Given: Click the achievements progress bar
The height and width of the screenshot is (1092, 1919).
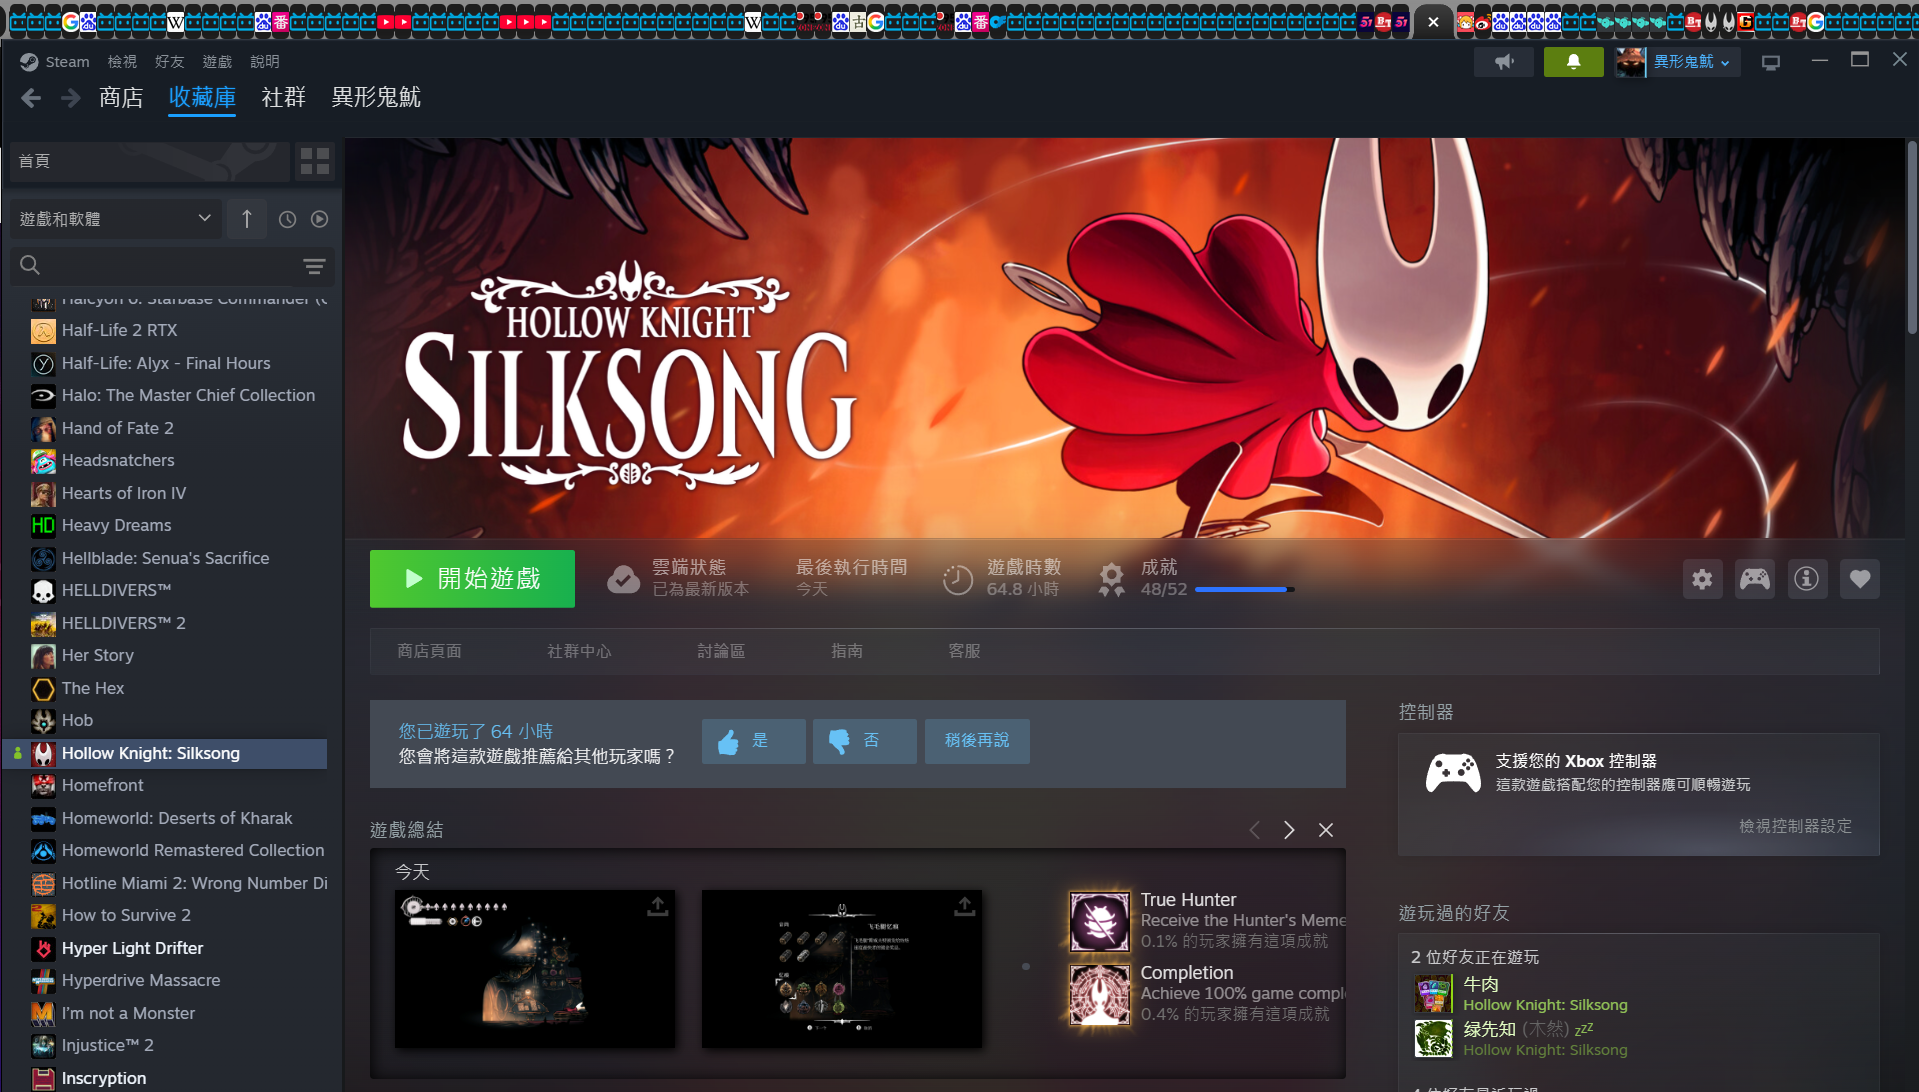Looking at the screenshot, I should (x=1244, y=590).
